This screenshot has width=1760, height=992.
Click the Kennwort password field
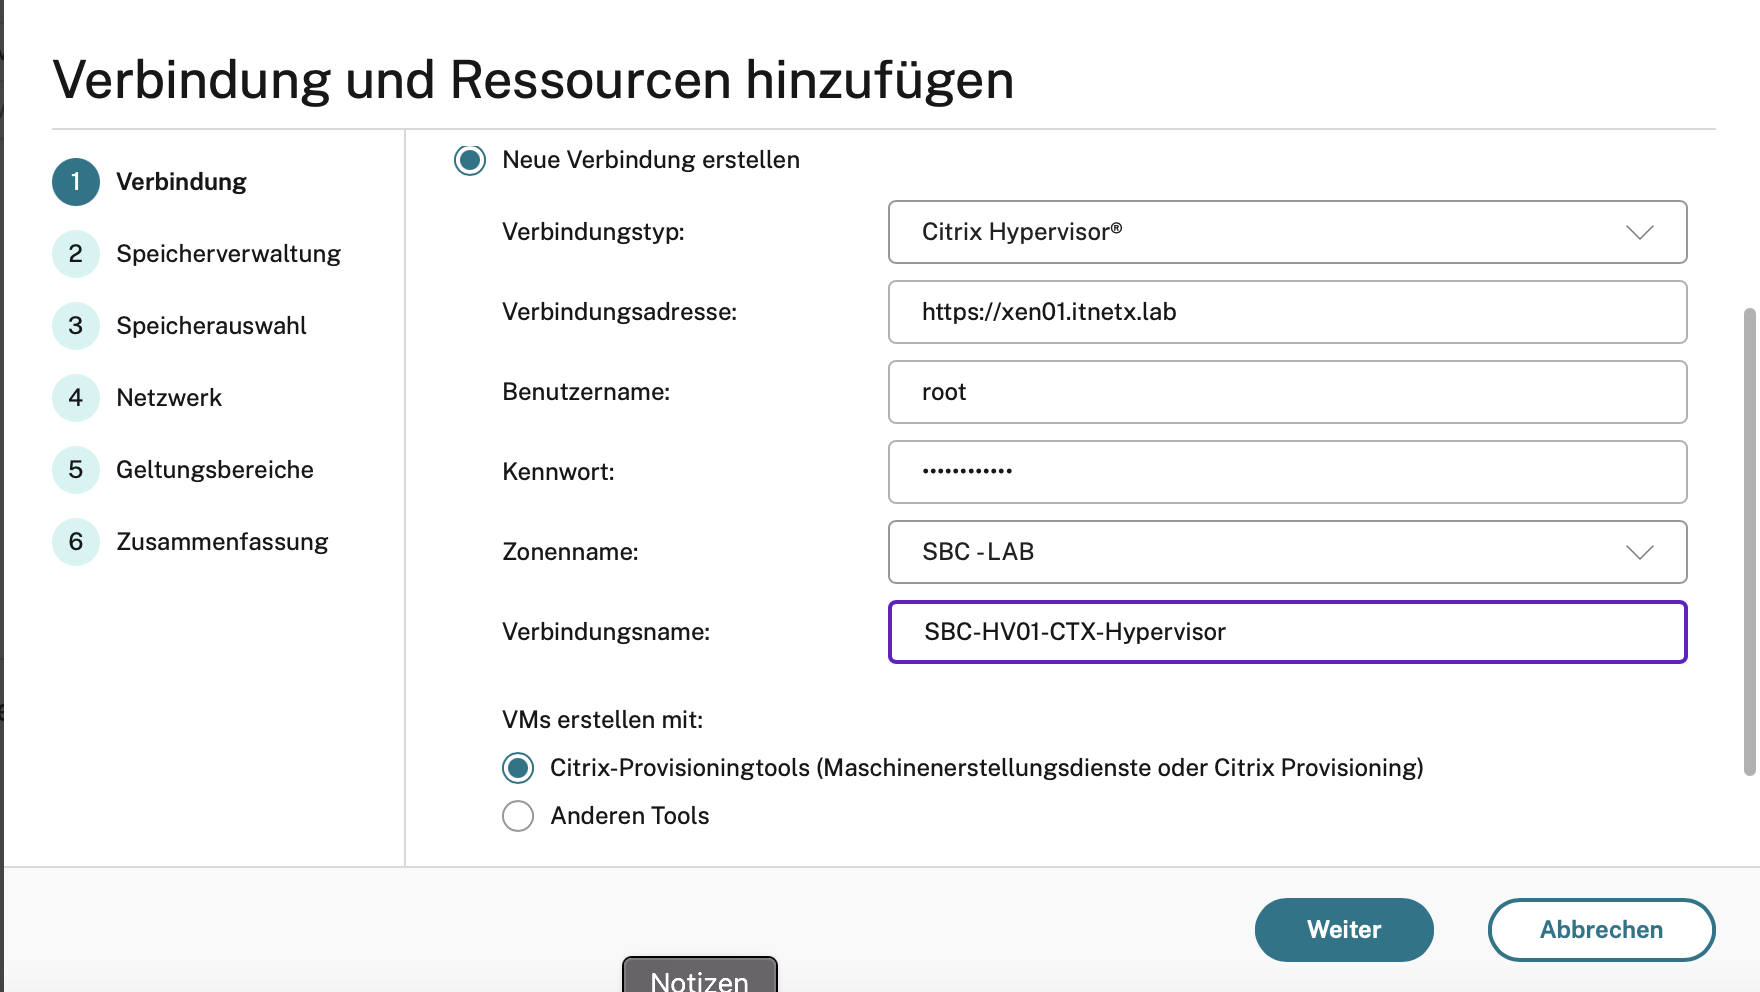1287,472
